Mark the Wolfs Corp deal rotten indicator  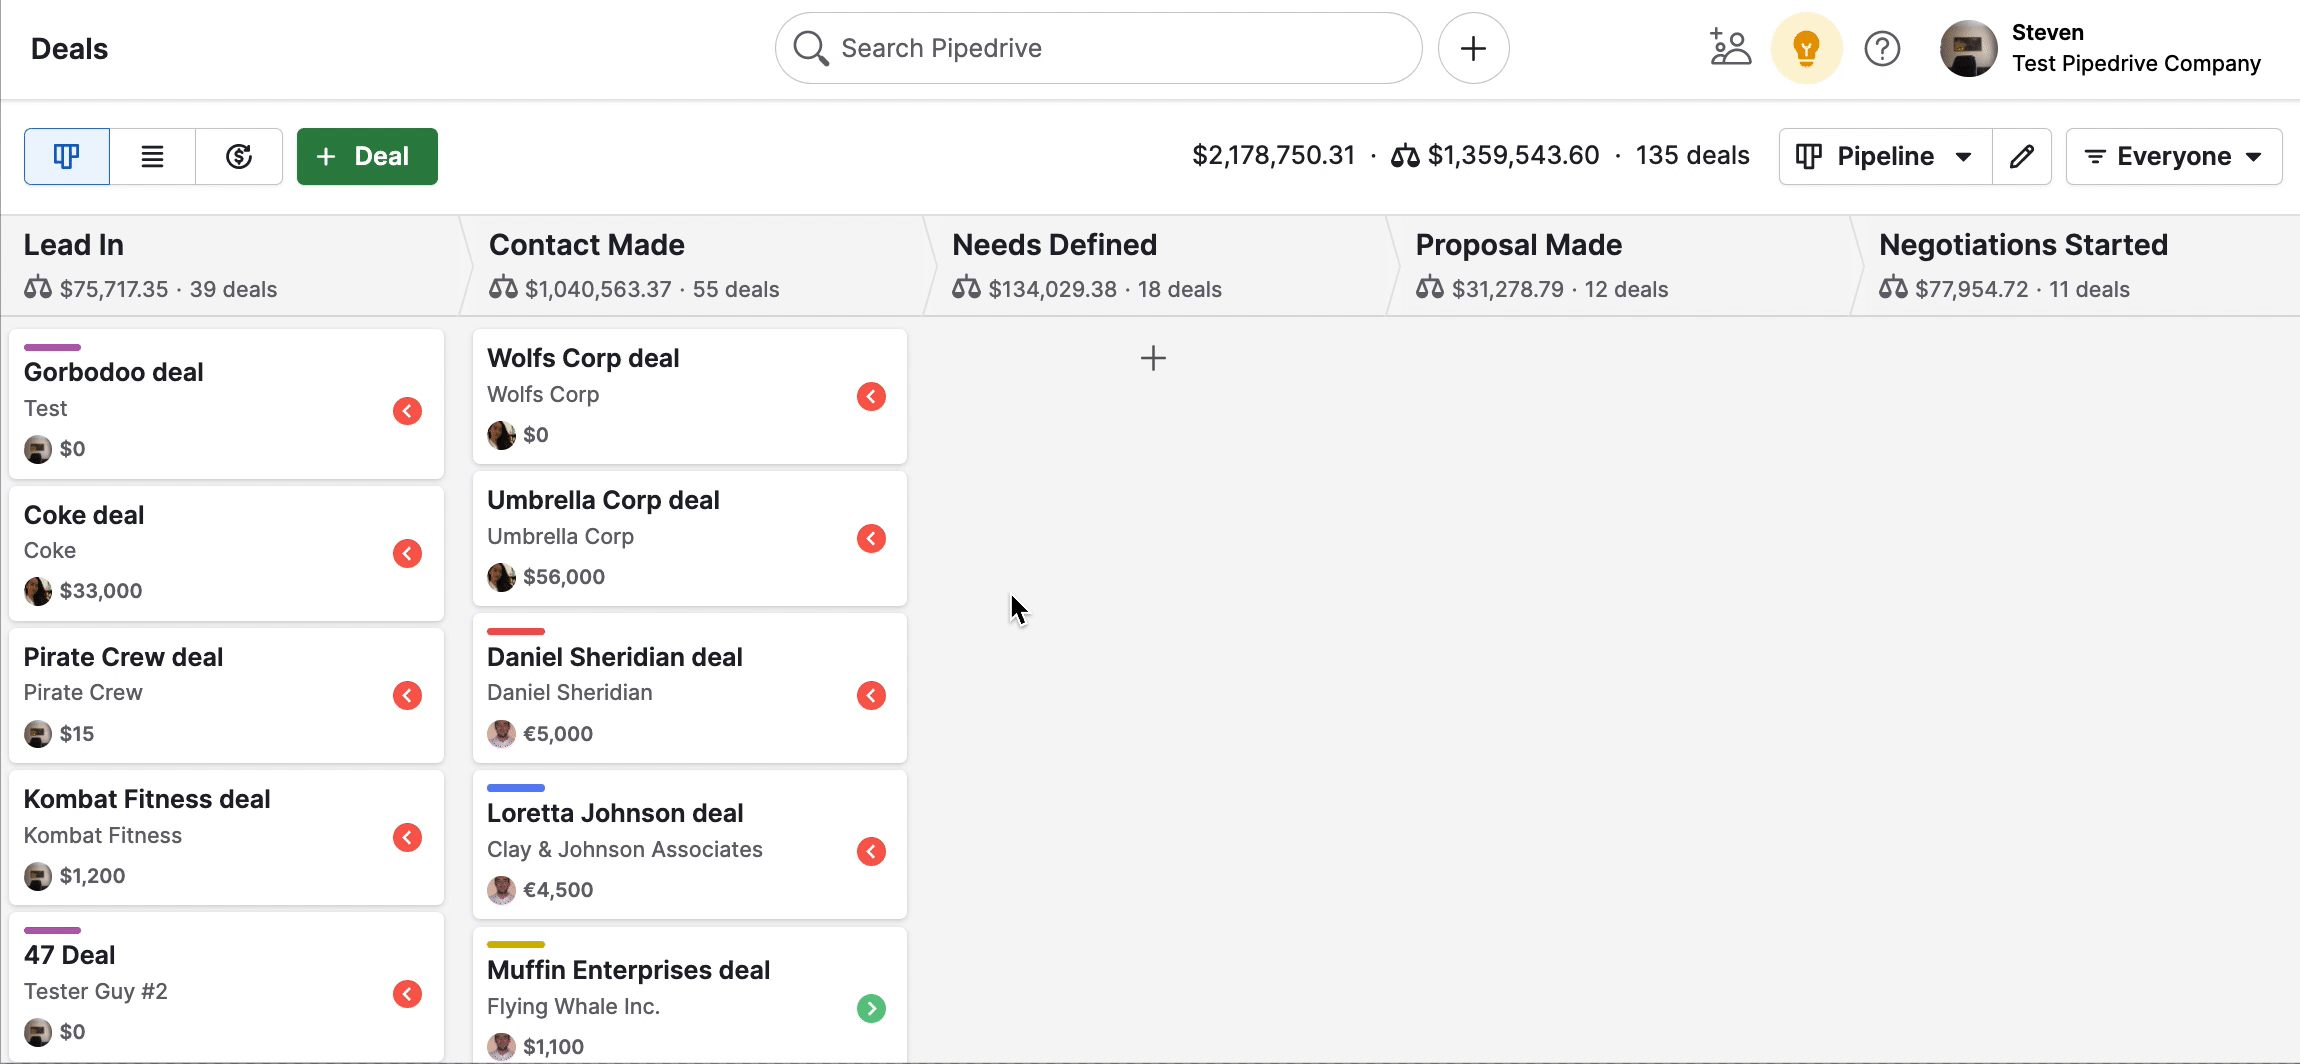tap(870, 396)
